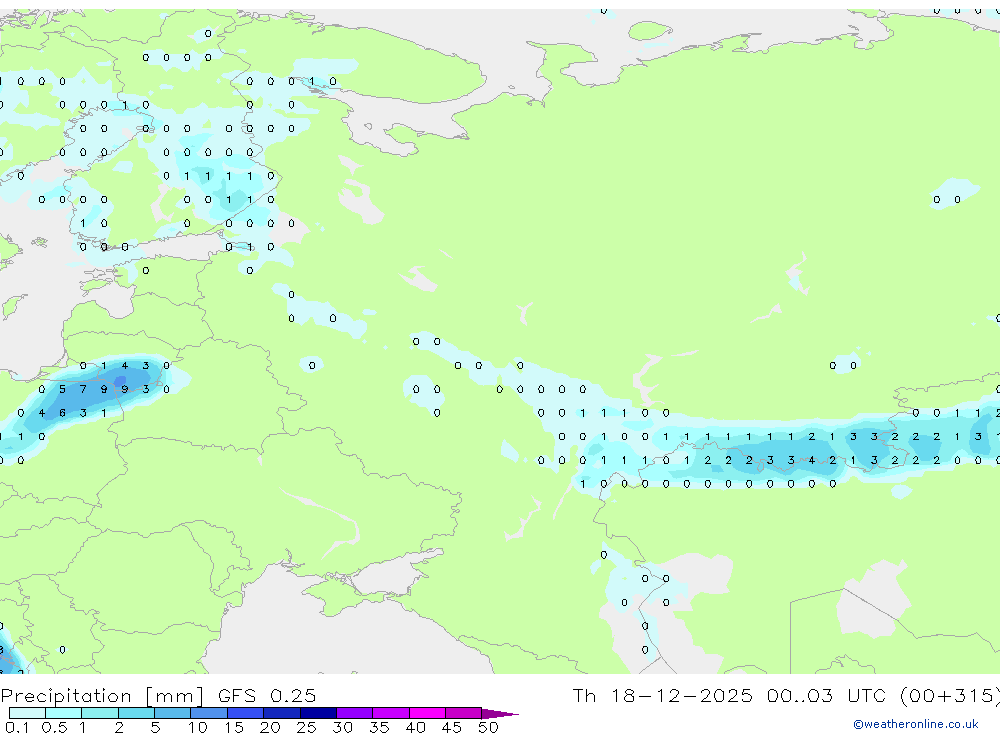Click the legend label '45'
The image size is (1000, 733).
pos(452,727)
